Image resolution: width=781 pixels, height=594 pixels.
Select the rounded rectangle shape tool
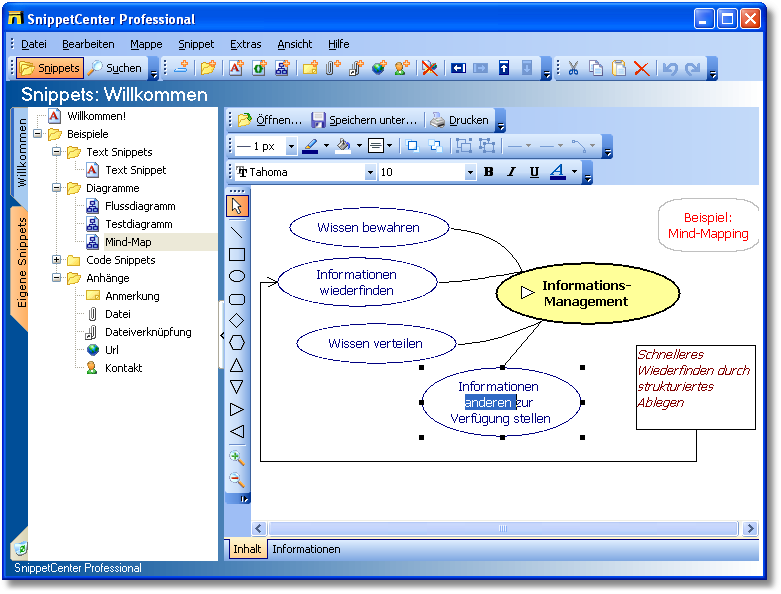pos(237,299)
